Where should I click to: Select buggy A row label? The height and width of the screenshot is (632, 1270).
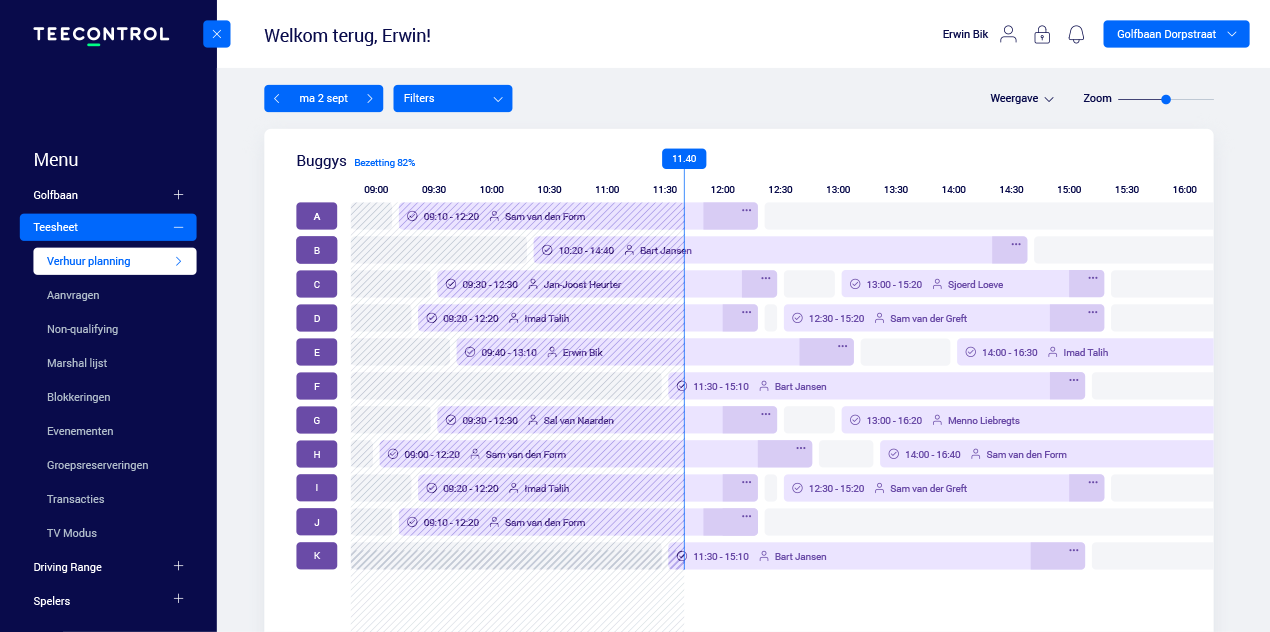317,216
